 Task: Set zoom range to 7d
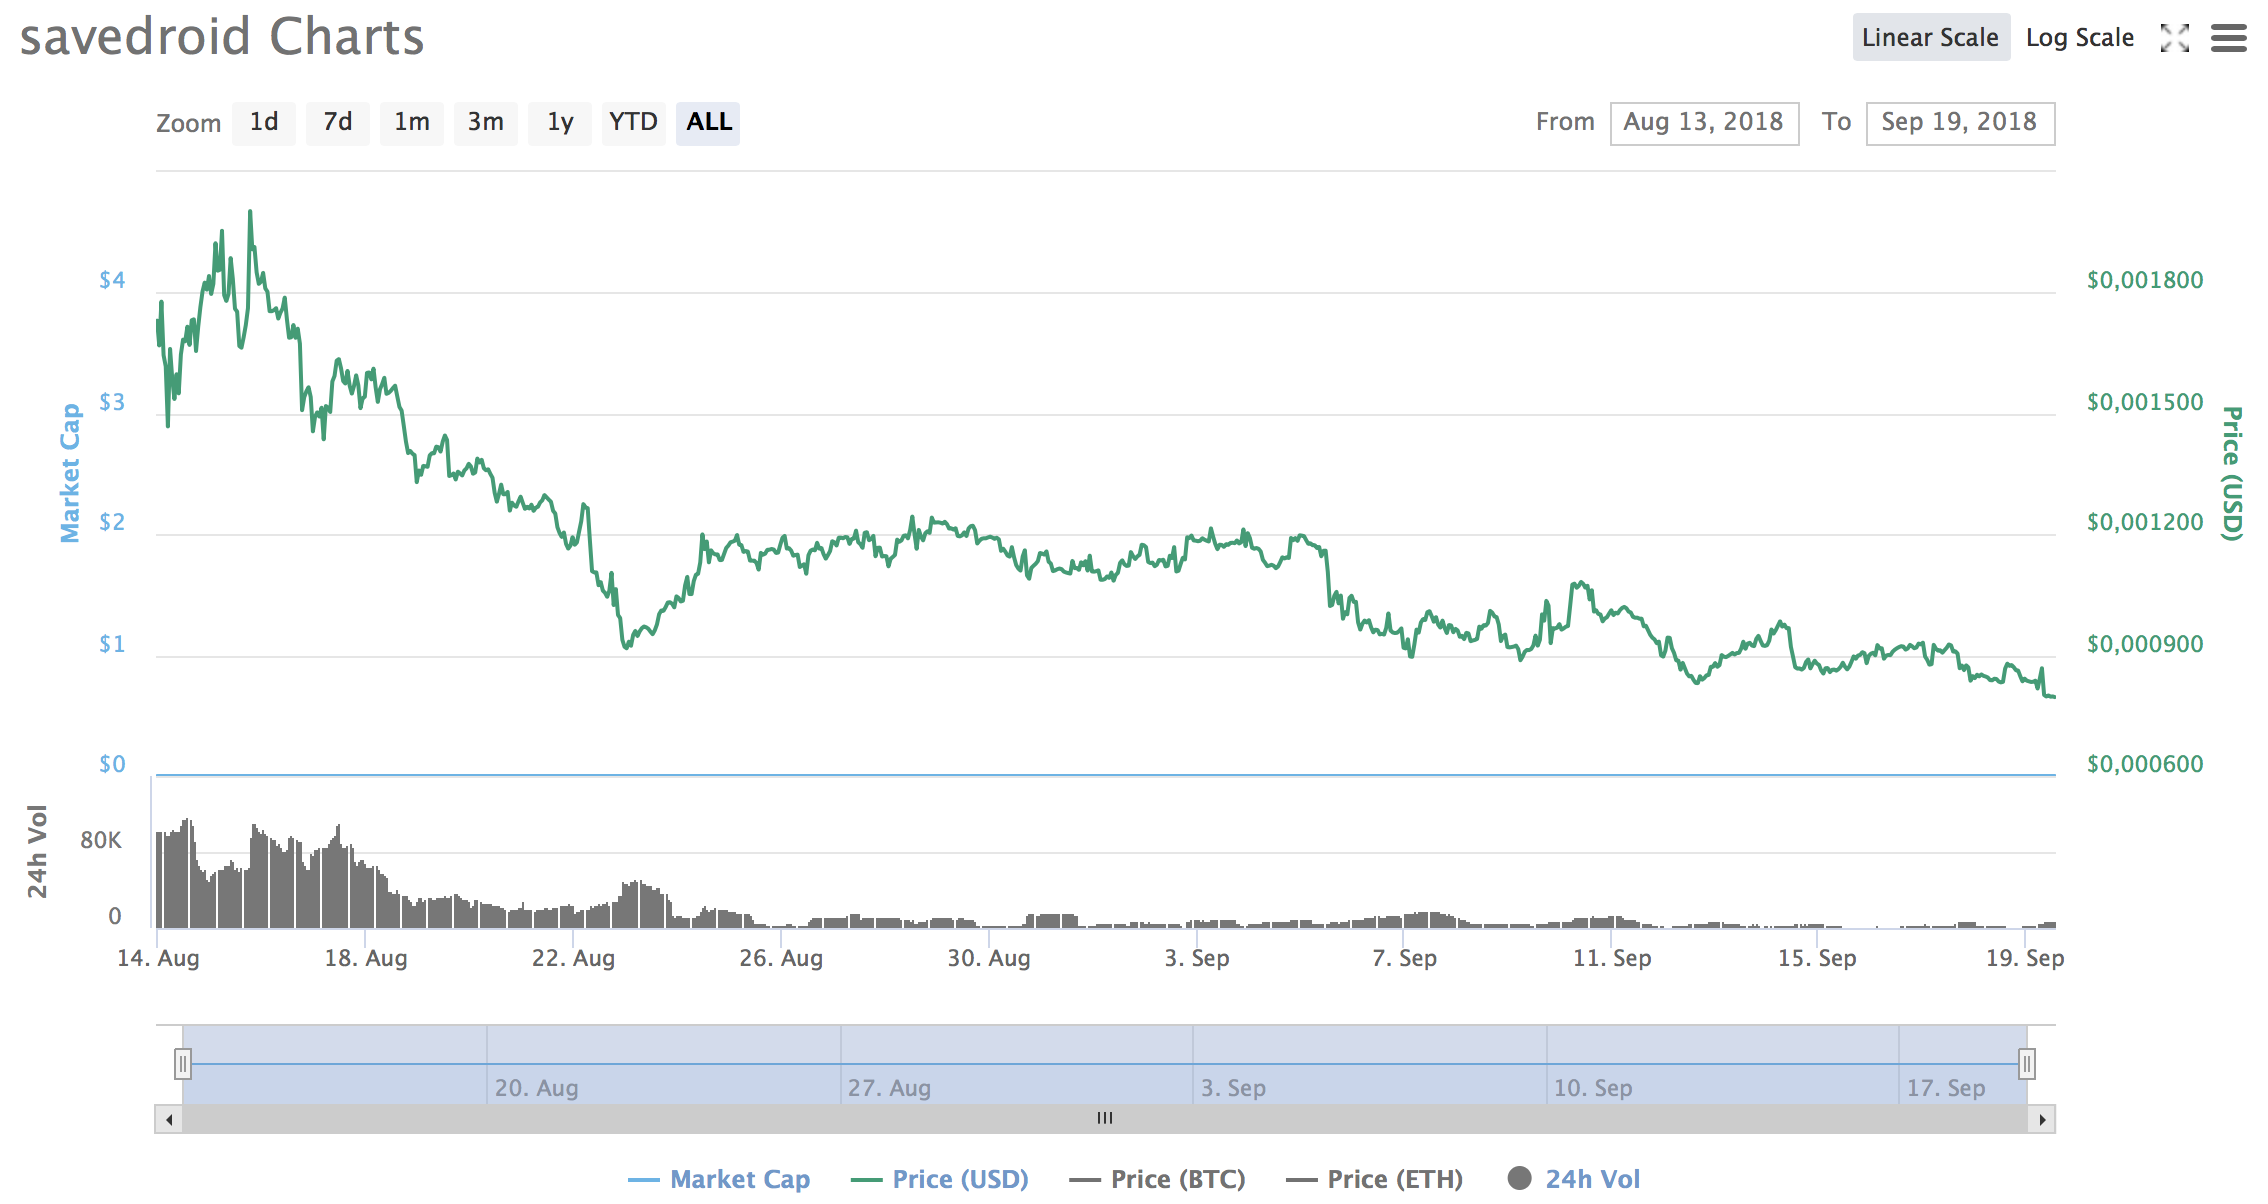click(x=338, y=123)
